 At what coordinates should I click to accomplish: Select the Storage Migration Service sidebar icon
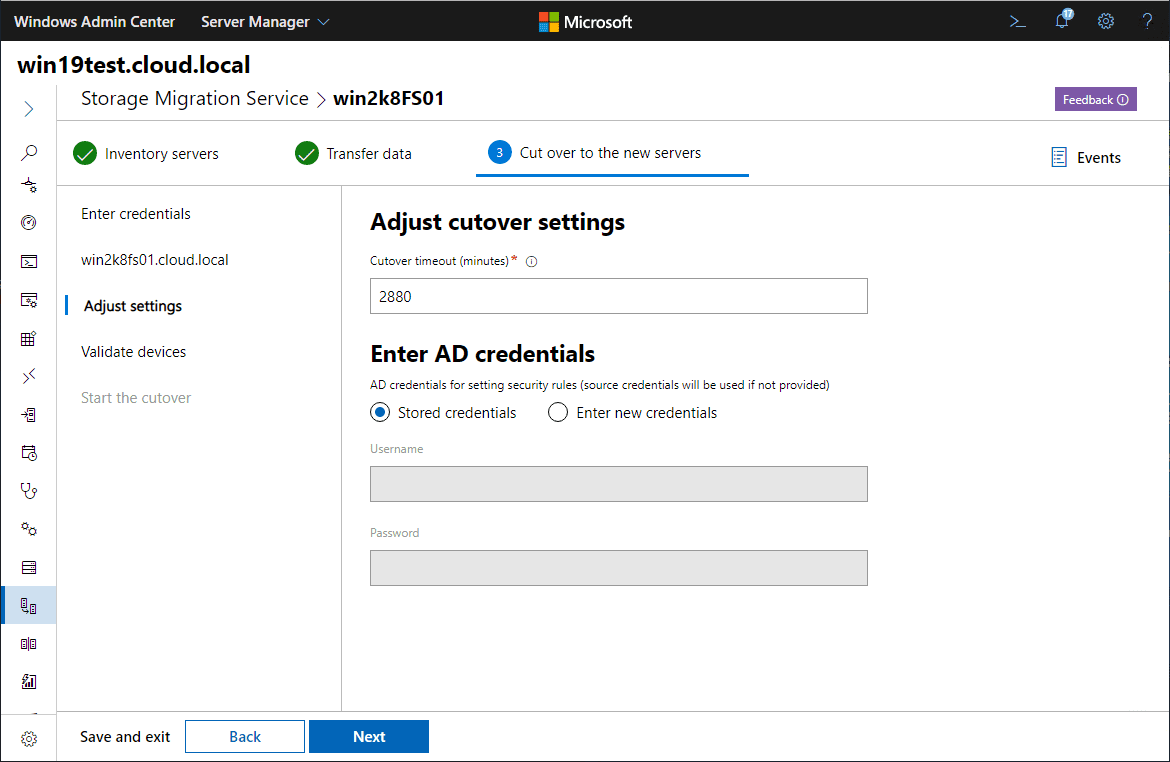[29, 606]
